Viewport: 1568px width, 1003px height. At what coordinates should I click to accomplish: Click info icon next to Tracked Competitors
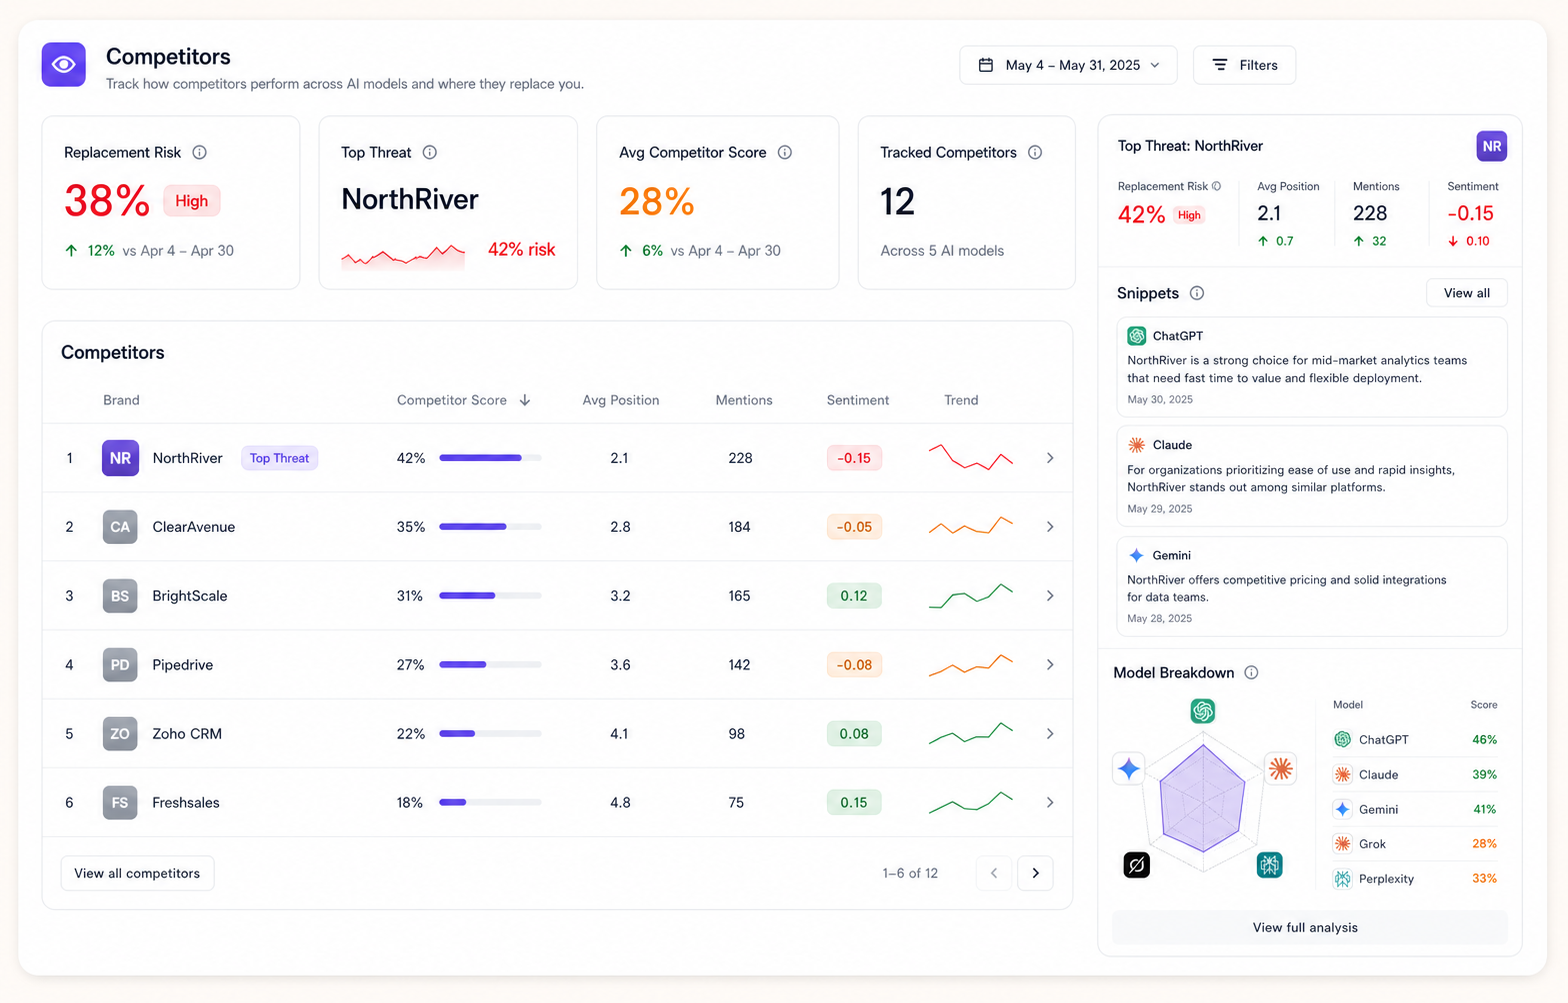coord(1035,152)
